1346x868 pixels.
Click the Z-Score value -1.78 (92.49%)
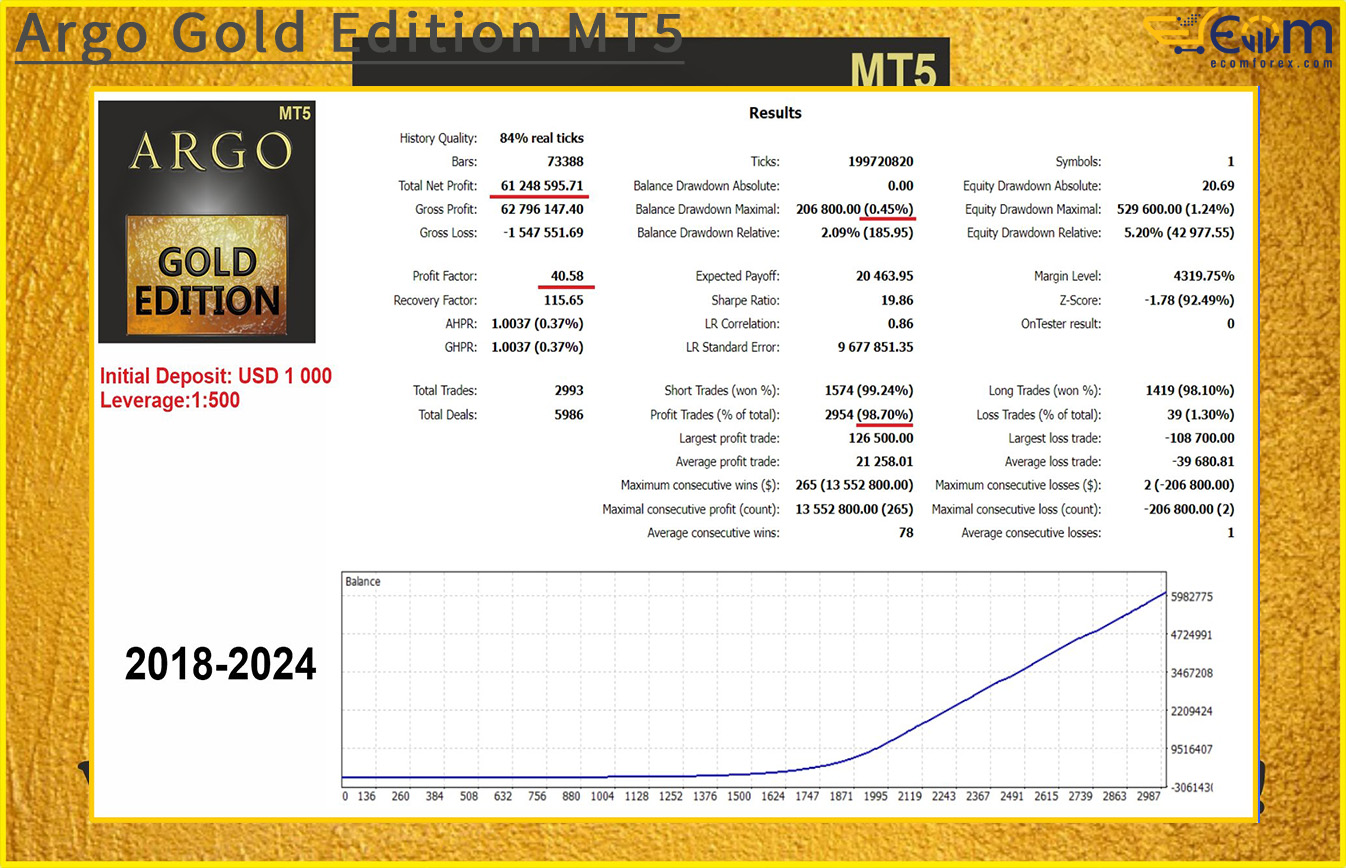click(1188, 300)
